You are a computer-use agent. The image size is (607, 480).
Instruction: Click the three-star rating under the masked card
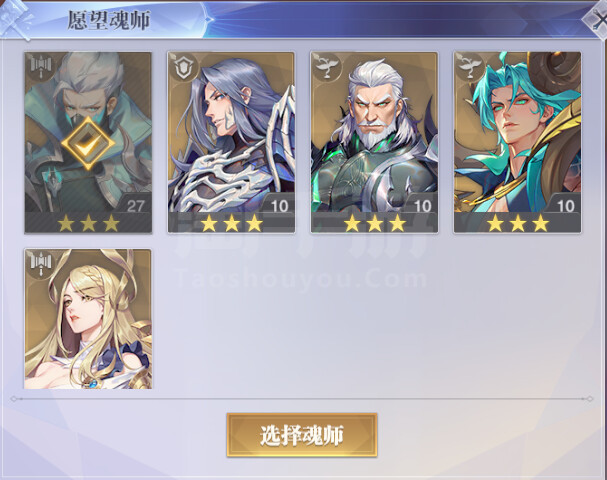[x=88, y=223]
